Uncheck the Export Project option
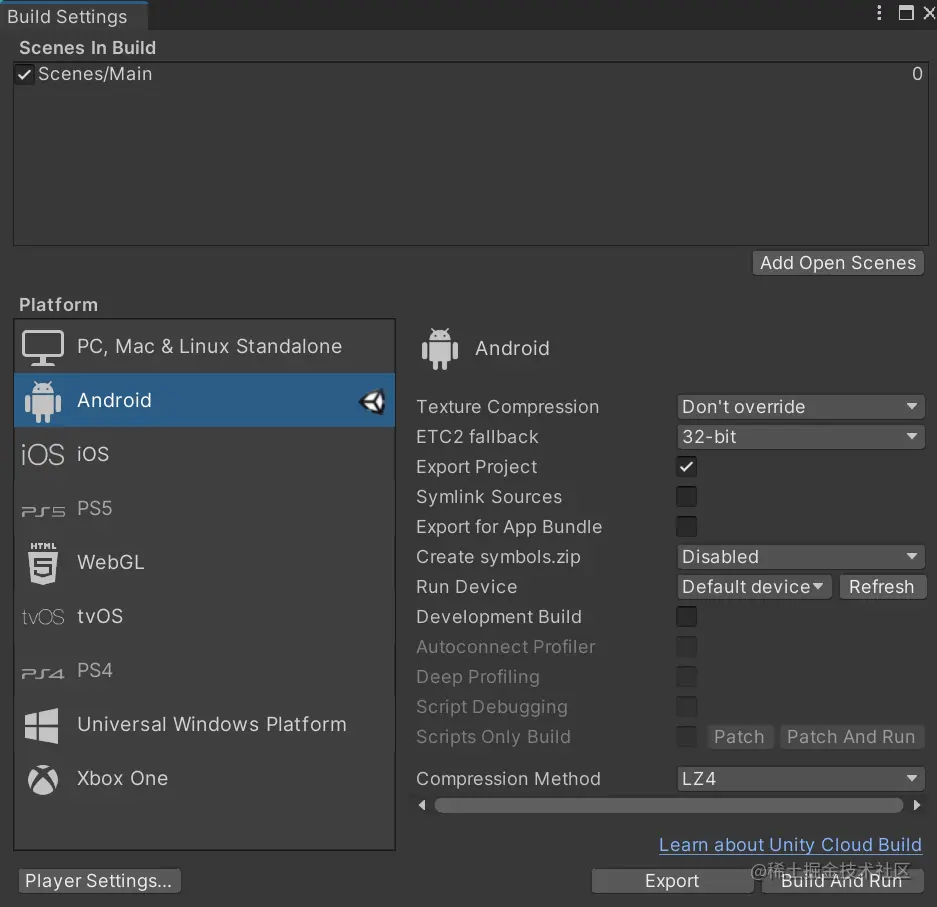 coord(686,467)
